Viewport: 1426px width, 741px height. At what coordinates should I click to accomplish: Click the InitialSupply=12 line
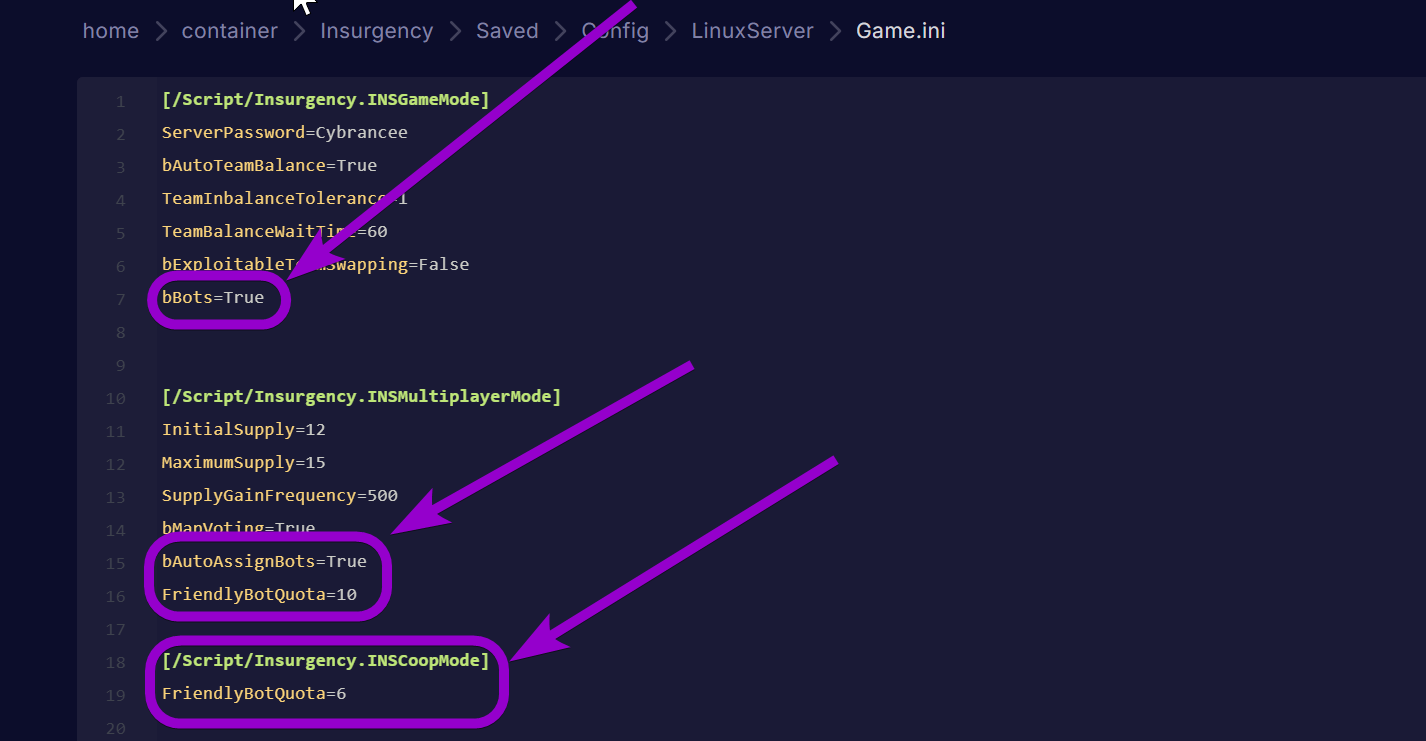(243, 429)
